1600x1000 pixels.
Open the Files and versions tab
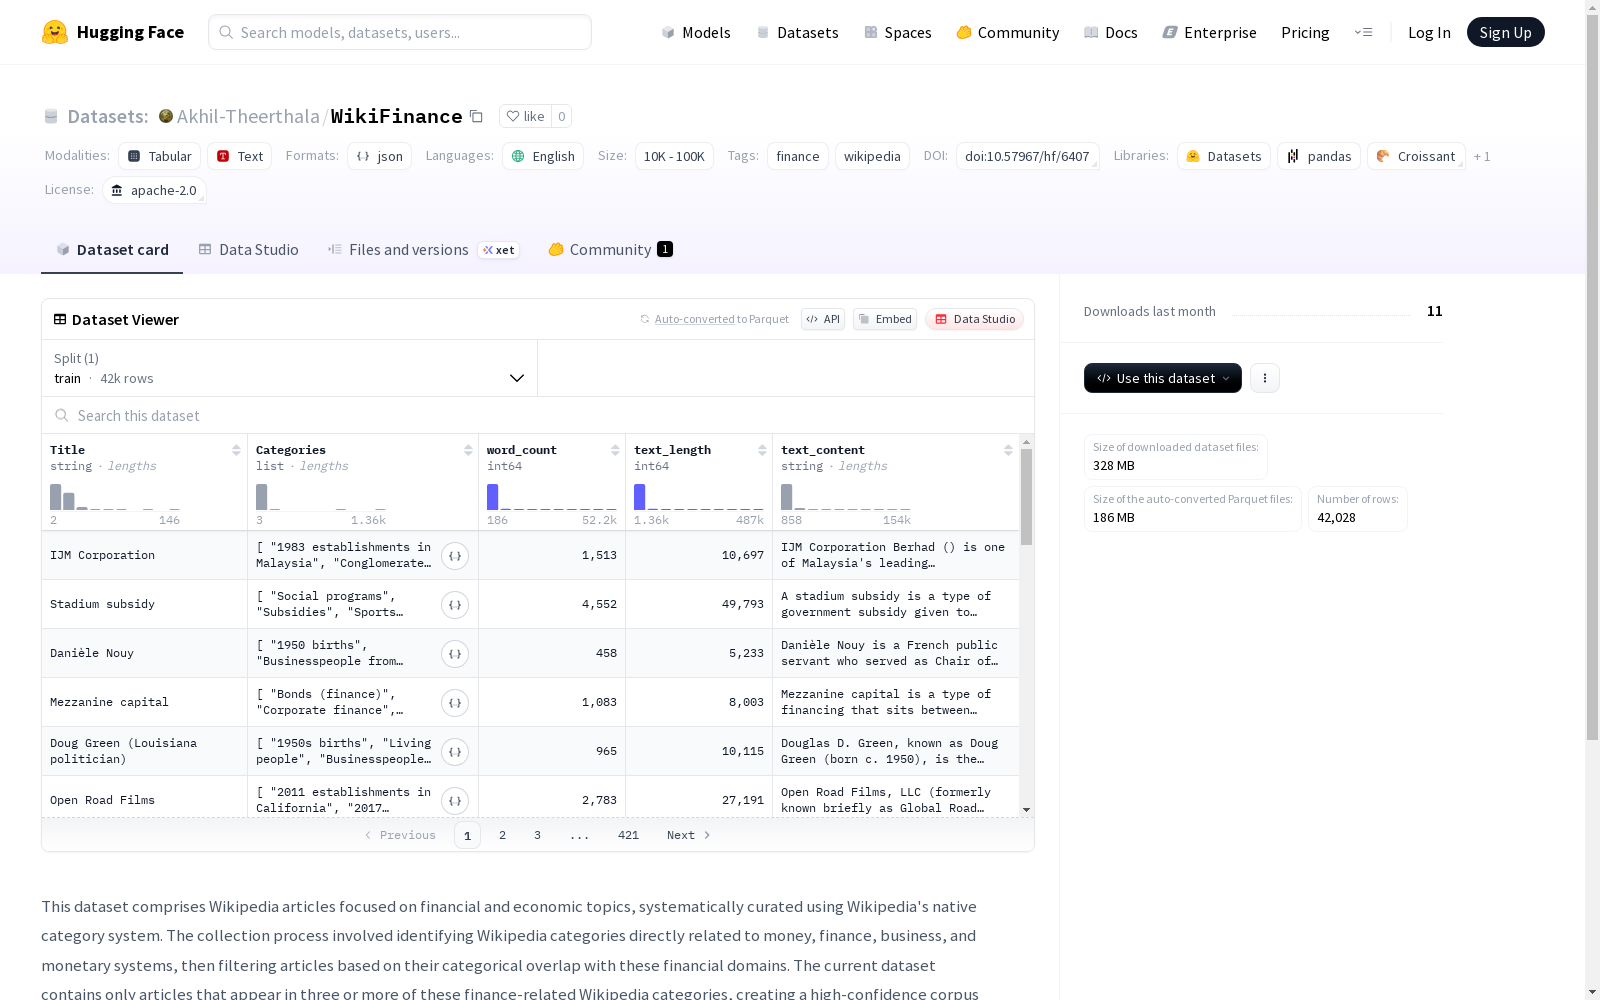coord(423,250)
